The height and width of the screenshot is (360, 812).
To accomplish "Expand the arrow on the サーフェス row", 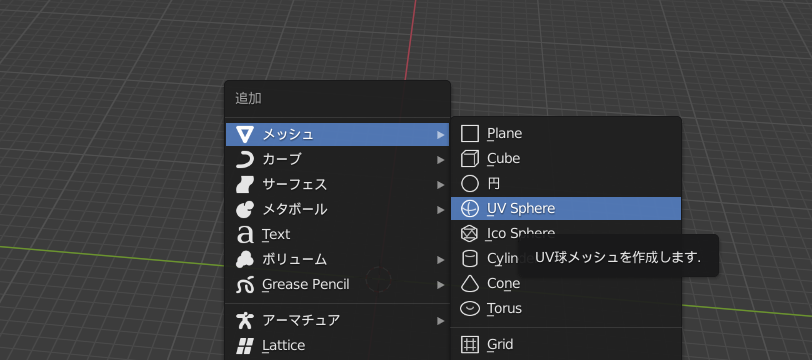I will coord(440,184).
